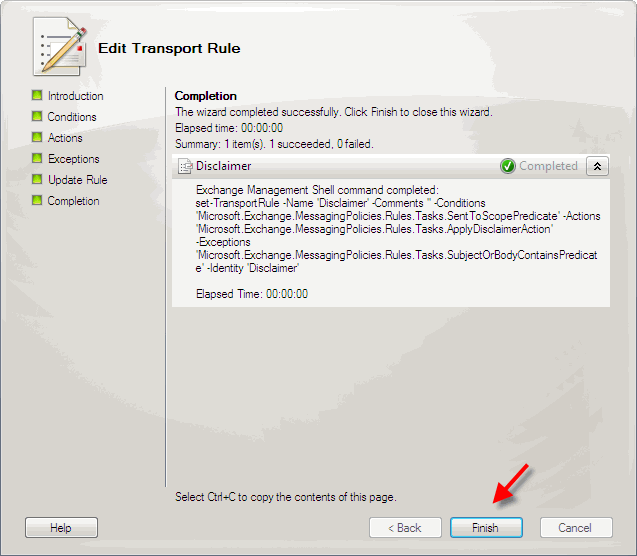Click the Completed status label
Screen dimensions: 637x556
[x=548, y=166]
